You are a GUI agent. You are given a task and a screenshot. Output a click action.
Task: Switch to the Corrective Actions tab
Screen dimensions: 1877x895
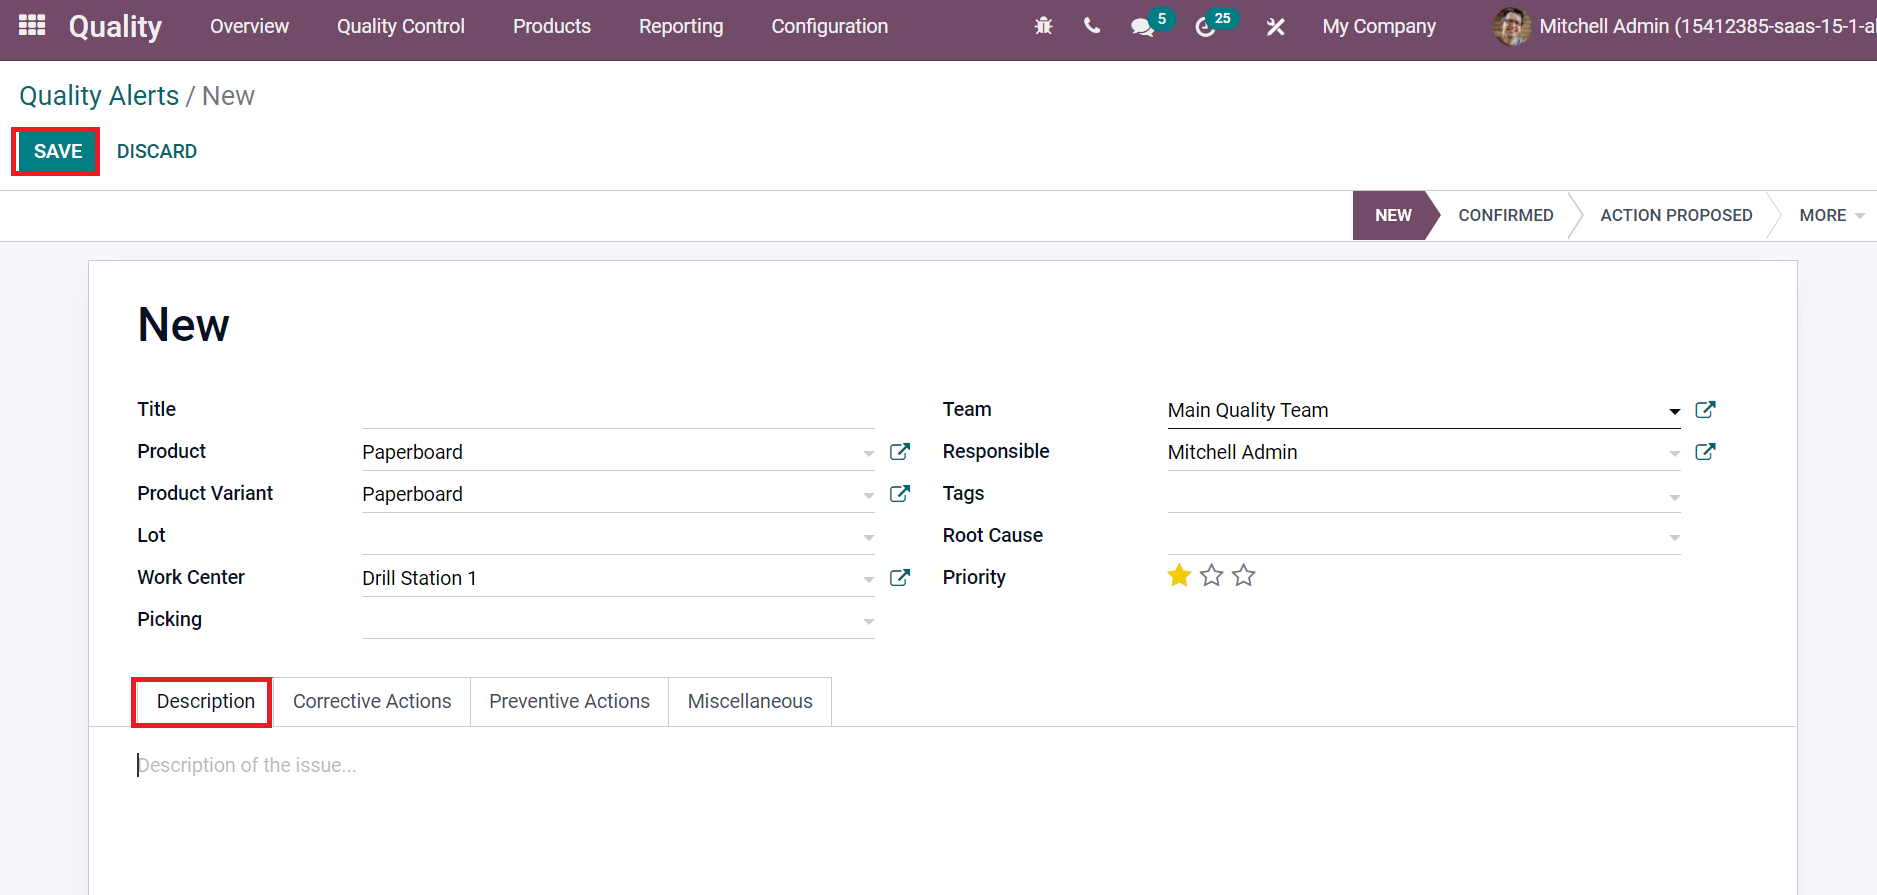tap(372, 702)
